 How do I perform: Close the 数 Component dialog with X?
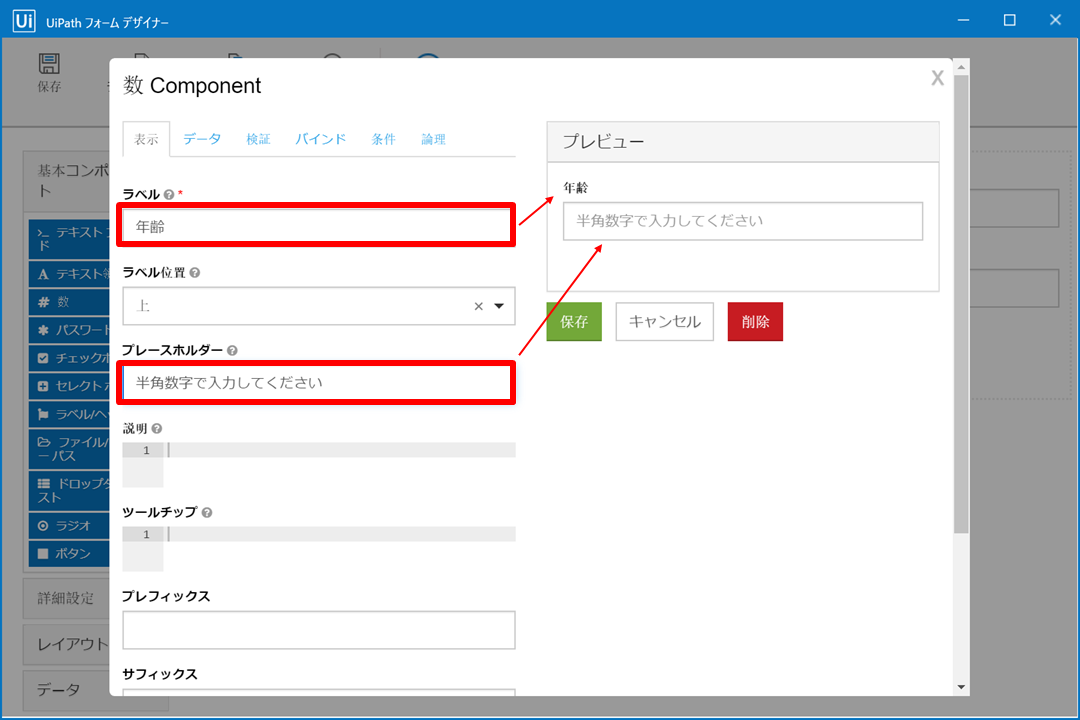pos(937,78)
